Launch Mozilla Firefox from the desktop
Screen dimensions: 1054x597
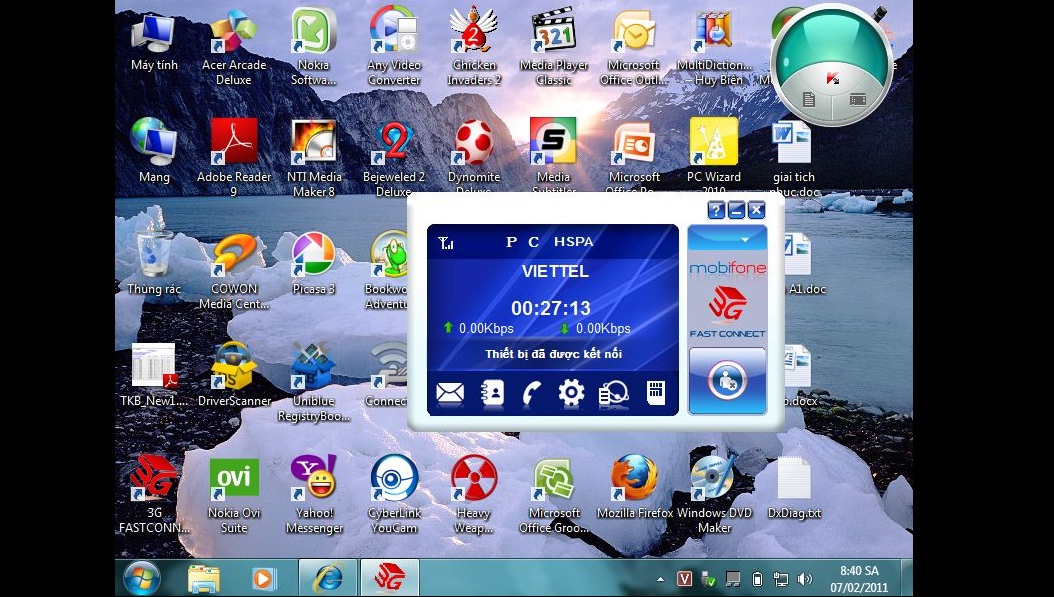[634, 478]
